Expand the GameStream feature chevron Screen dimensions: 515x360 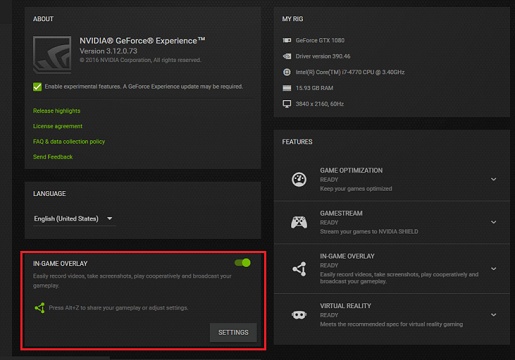(x=493, y=222)
